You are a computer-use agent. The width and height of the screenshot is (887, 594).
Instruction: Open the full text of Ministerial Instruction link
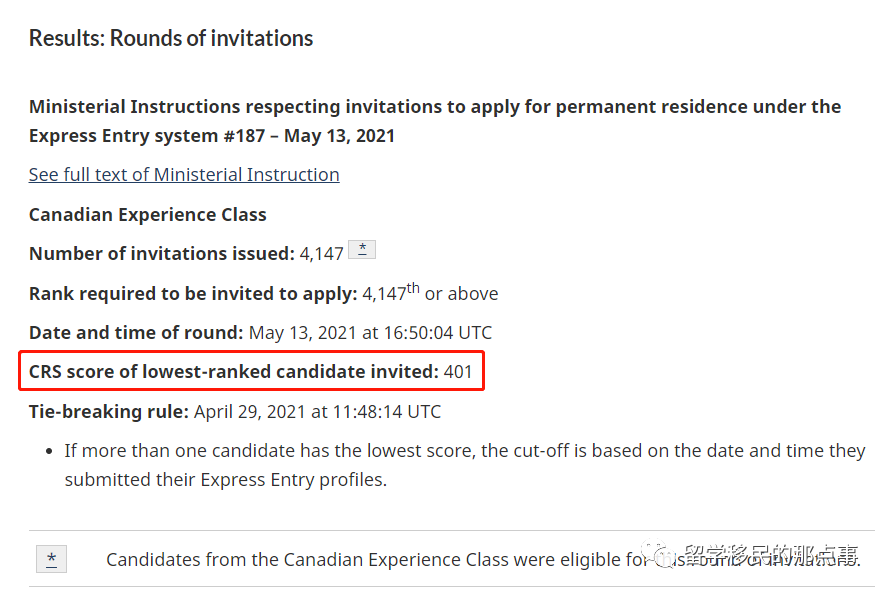[184, 175]
